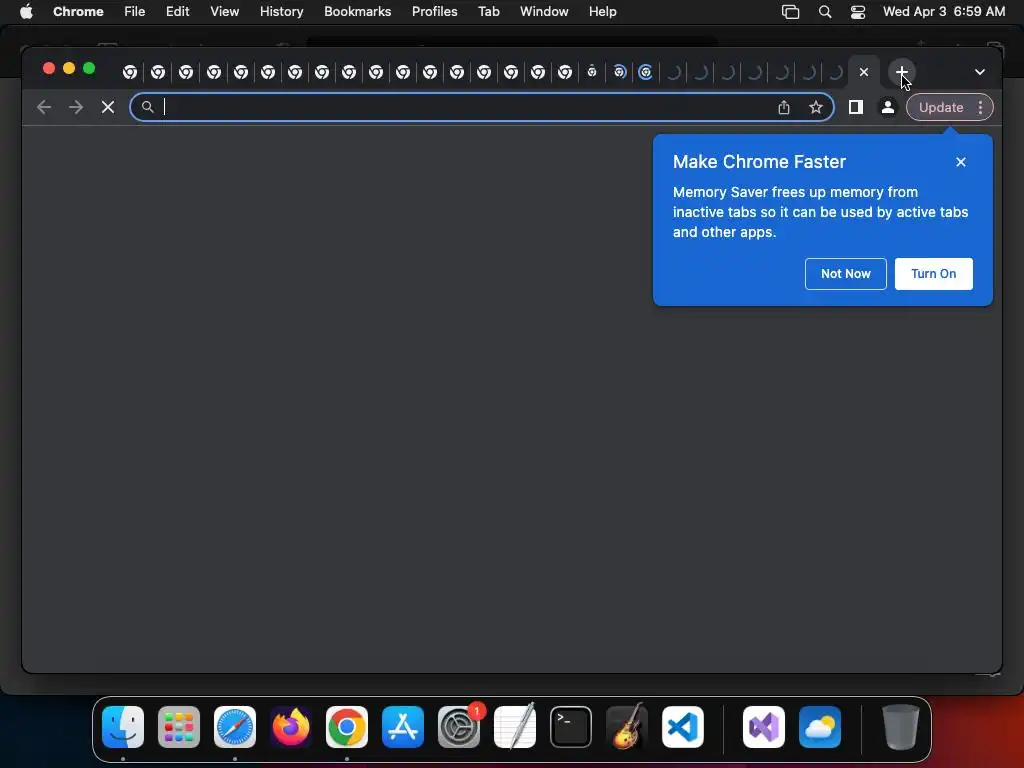Open Control Center in menu bar
This screenshot has height=768, width=1024.
tap(857, 12)
